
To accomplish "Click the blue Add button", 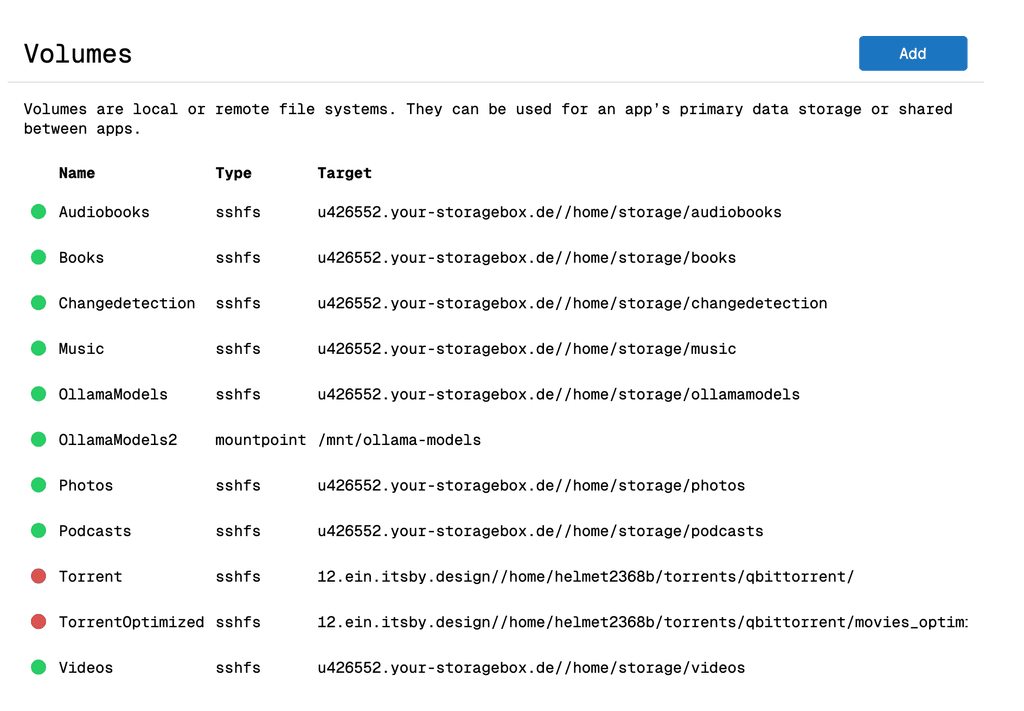I will click(x=912, y=54).
